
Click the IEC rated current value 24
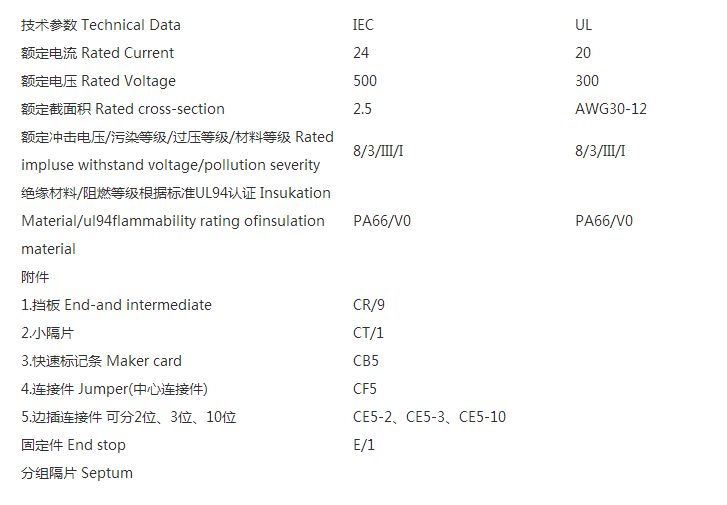click(x=361, y=53)
